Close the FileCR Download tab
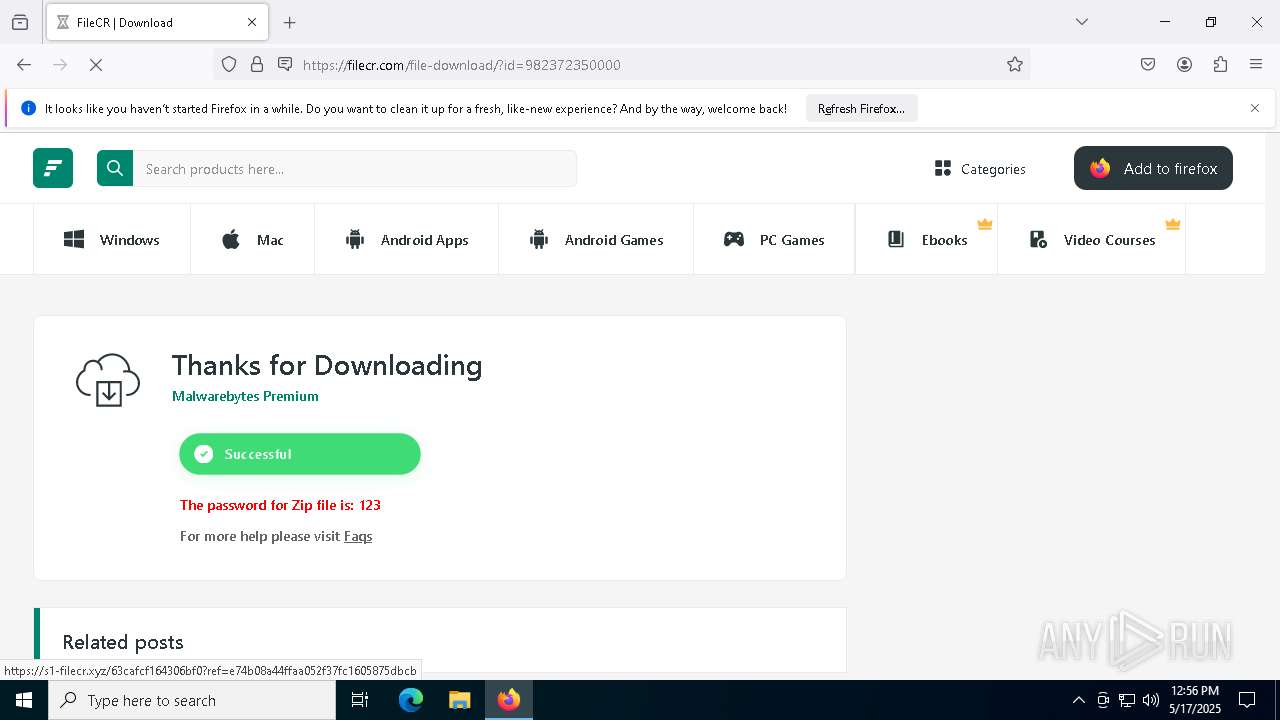1280x720 pixels. click(252, 22)
